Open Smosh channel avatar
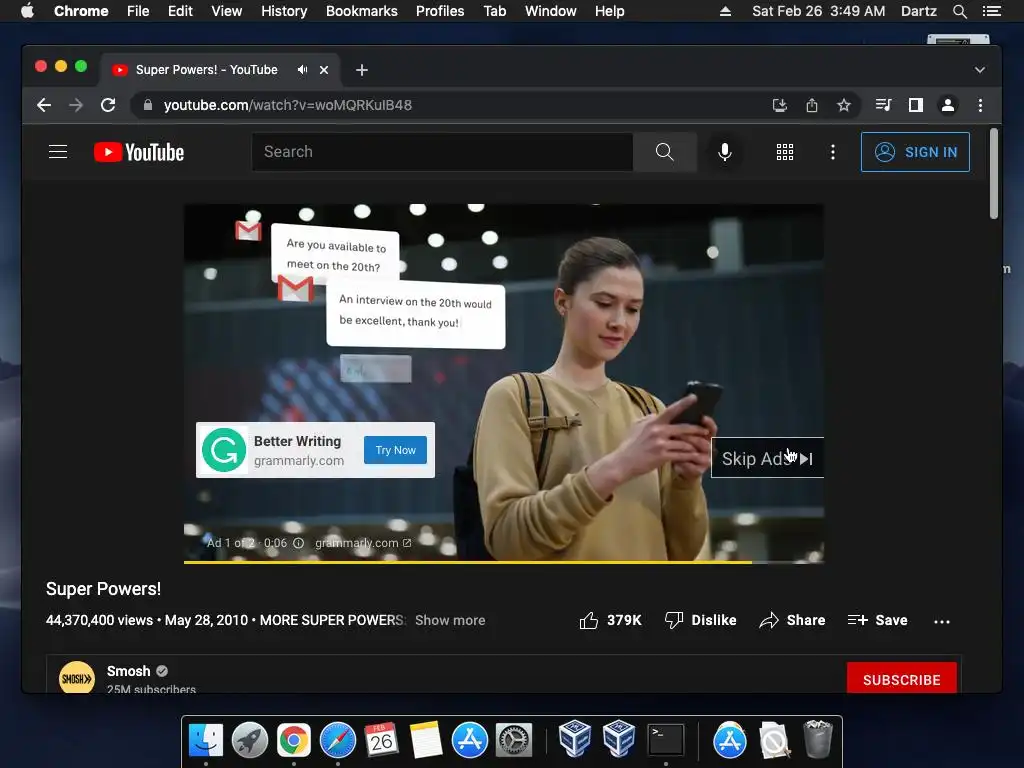 pos(76,679)
